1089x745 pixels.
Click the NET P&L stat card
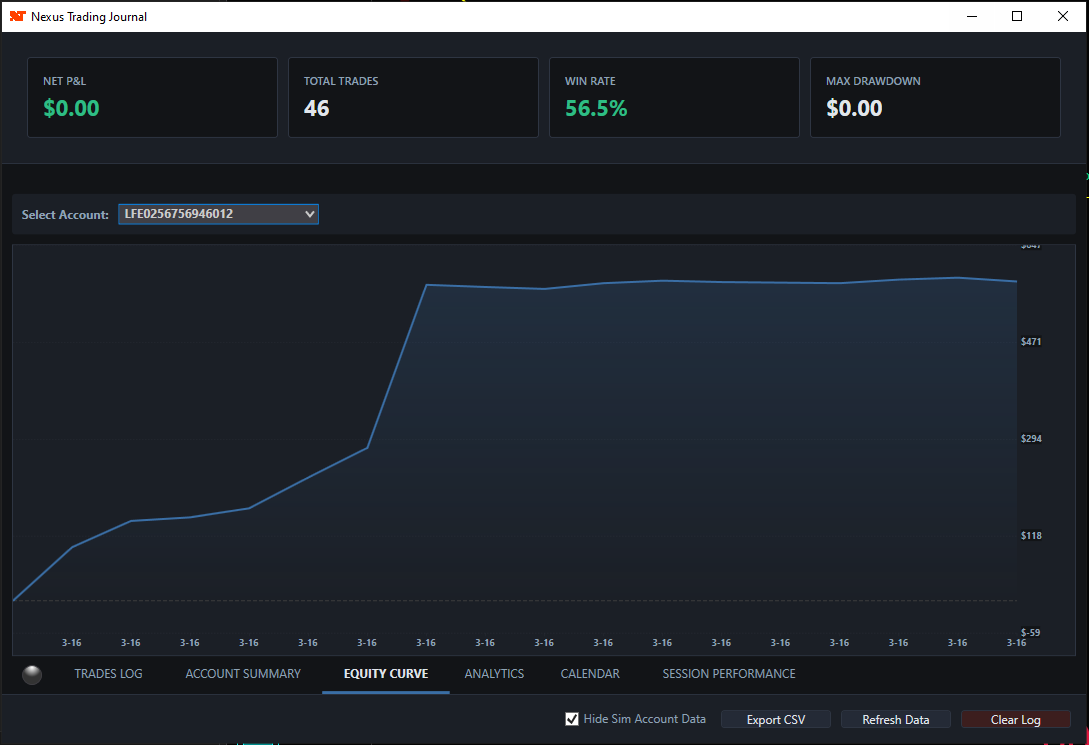click(x=152, y=97)
